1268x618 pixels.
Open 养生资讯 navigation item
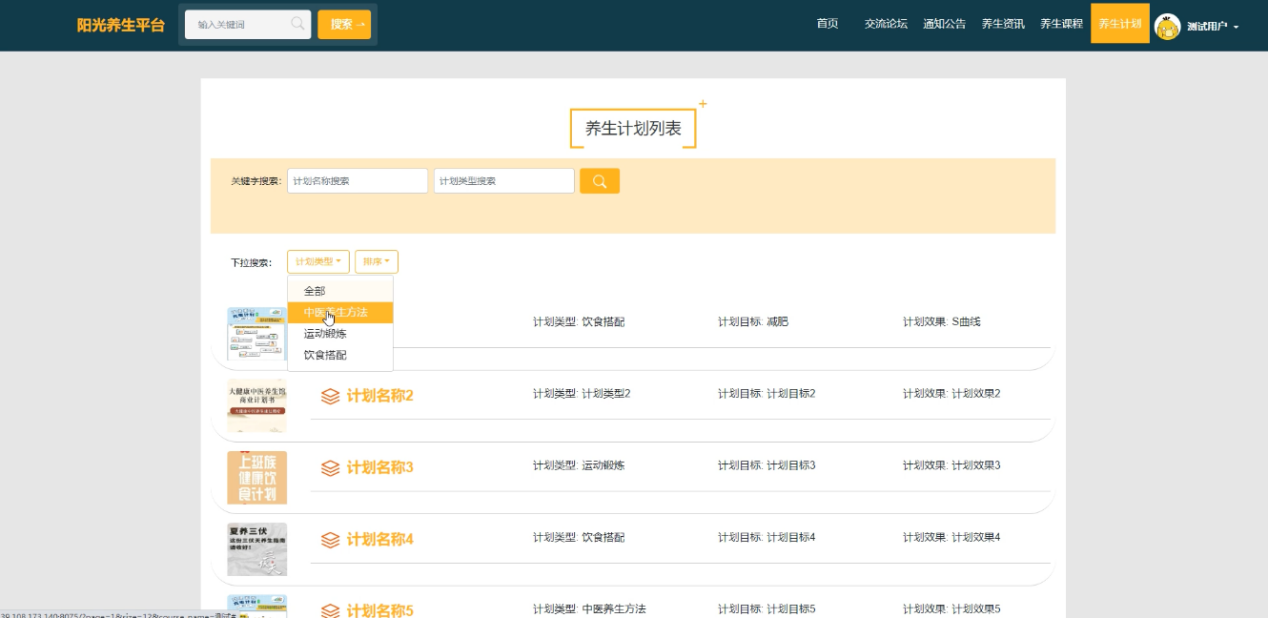click(1003, 24)
